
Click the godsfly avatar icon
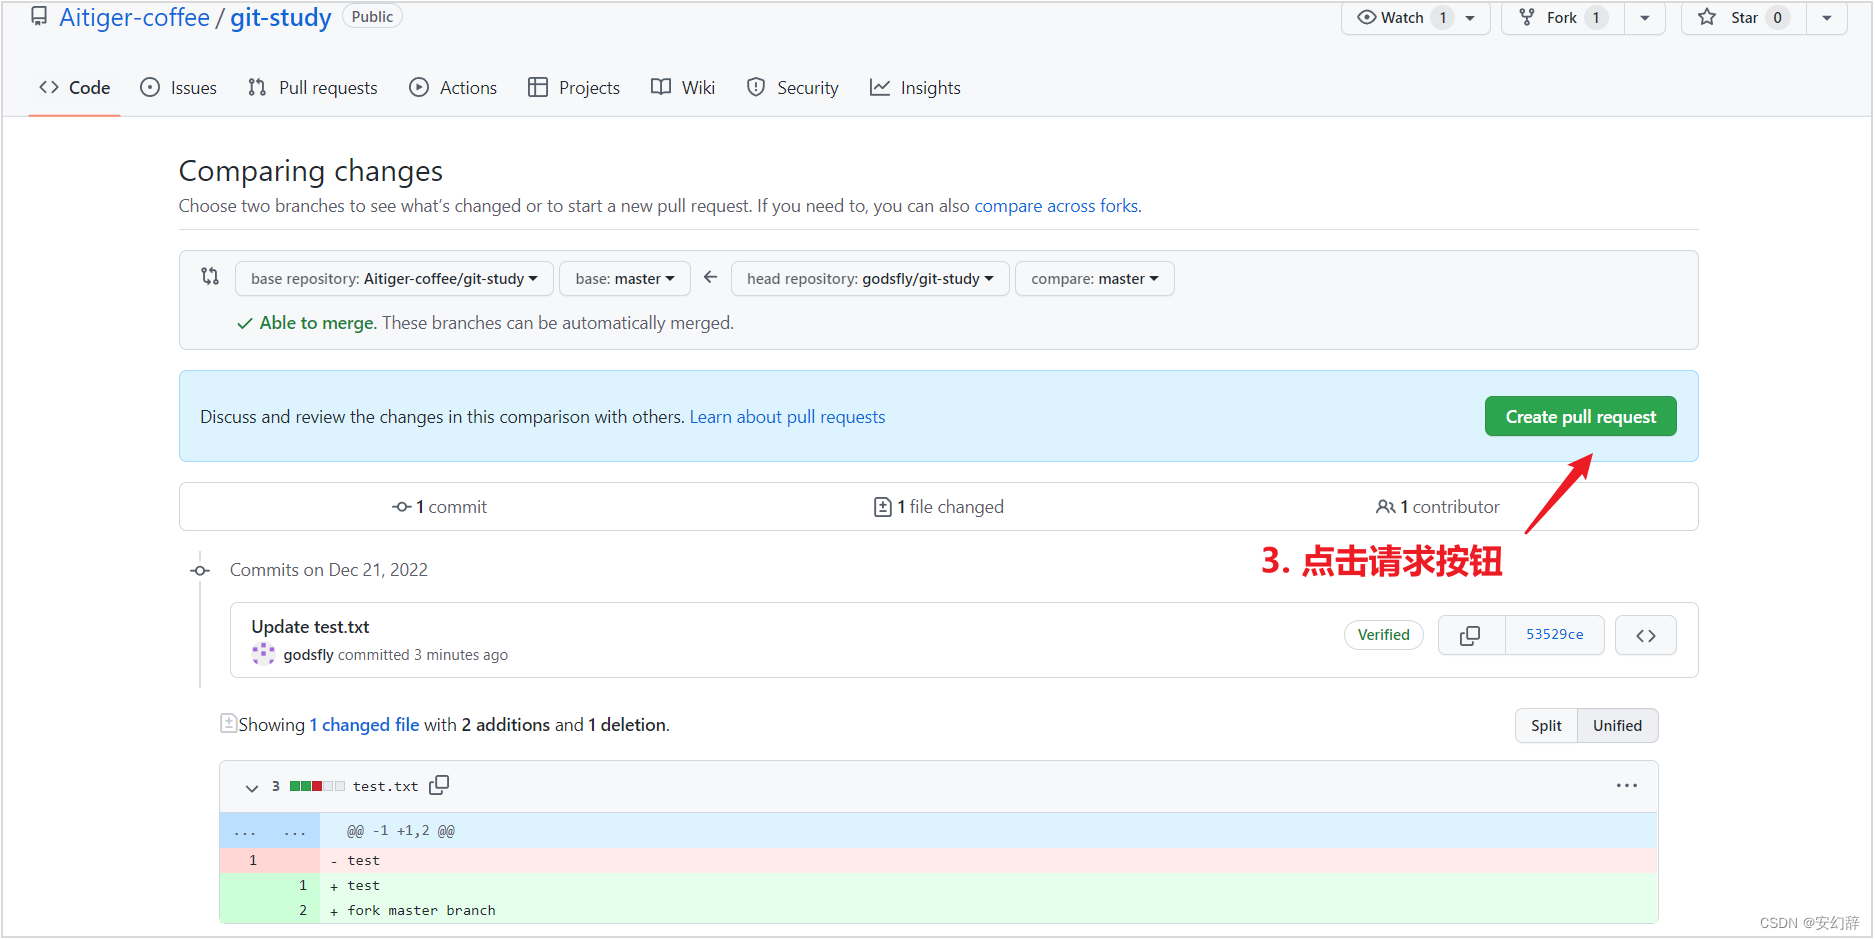263,654
